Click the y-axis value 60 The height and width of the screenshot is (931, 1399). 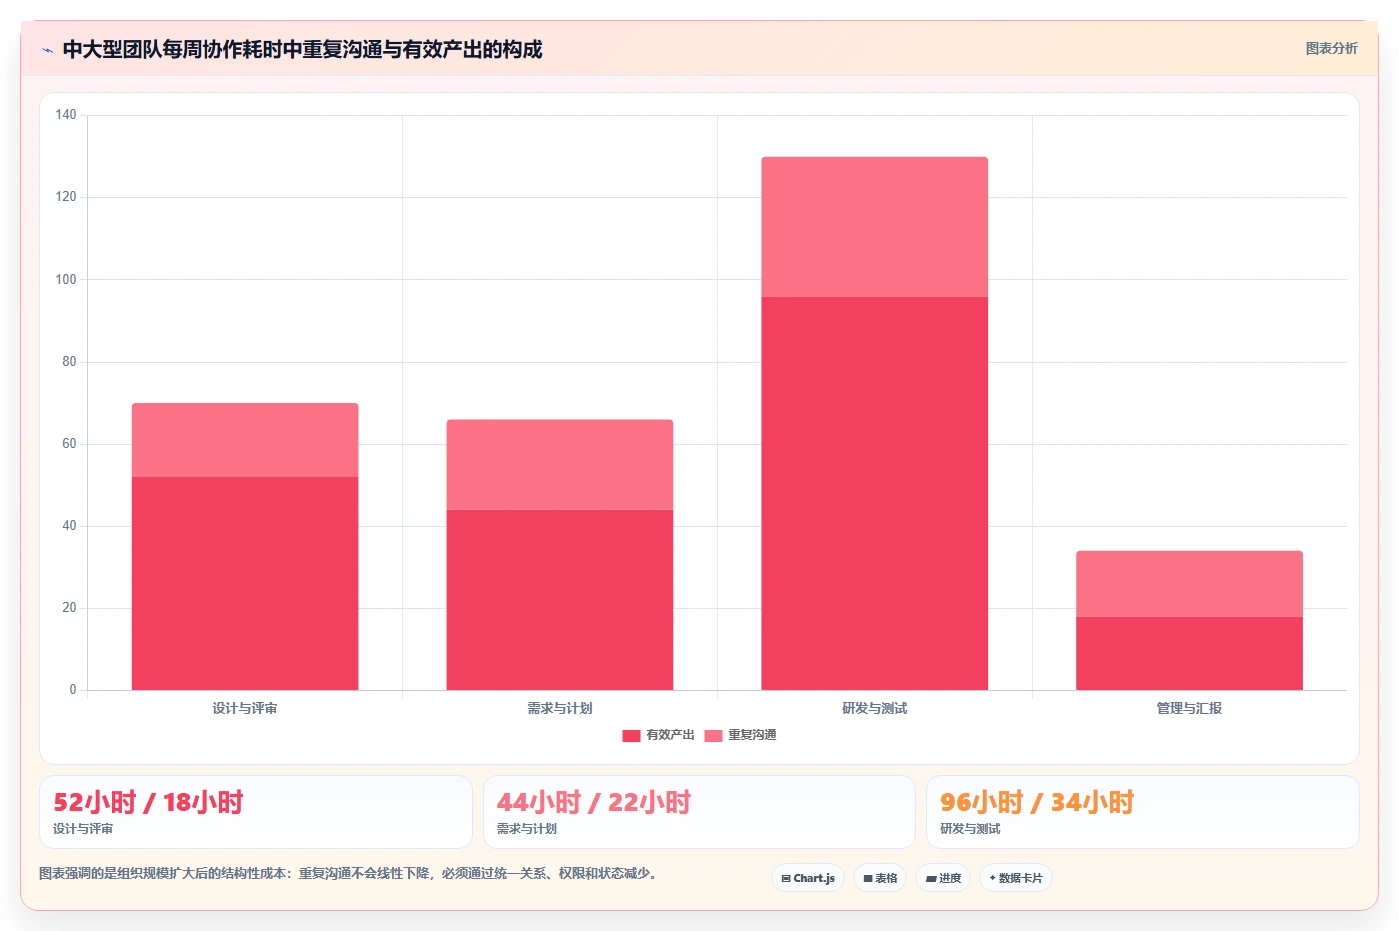tap(69, 444)
